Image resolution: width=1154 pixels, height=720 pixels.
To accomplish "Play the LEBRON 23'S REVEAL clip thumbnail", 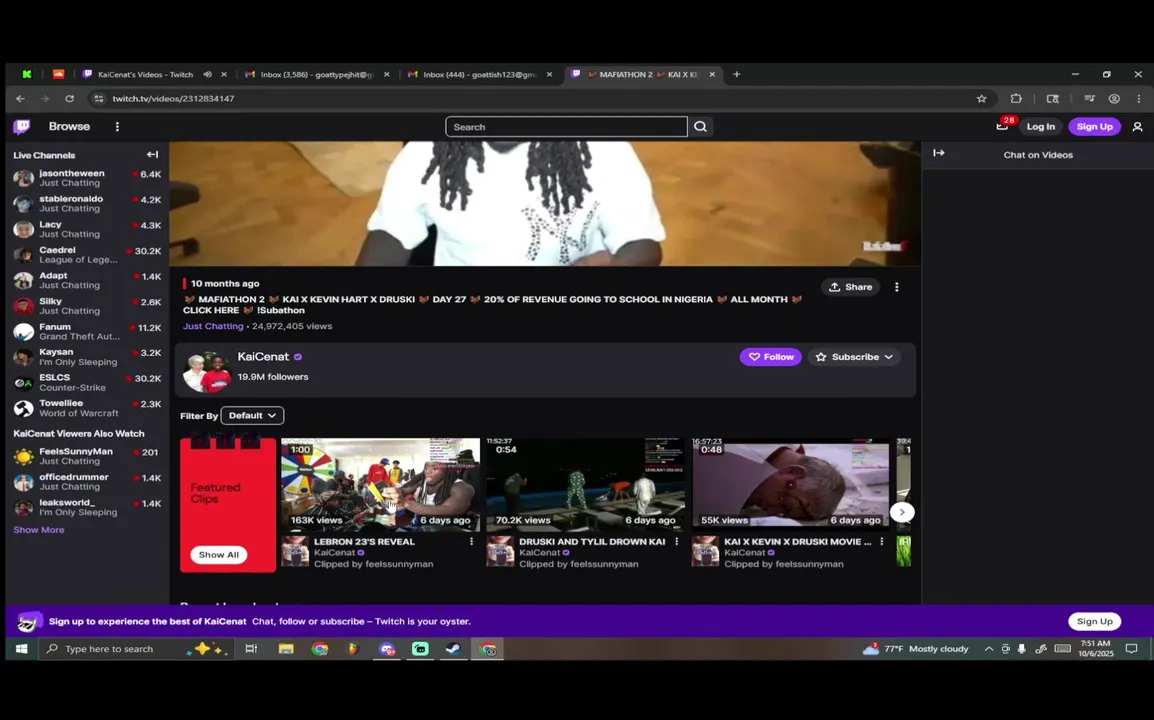I will pyautogui.click(x=380, y=484).
